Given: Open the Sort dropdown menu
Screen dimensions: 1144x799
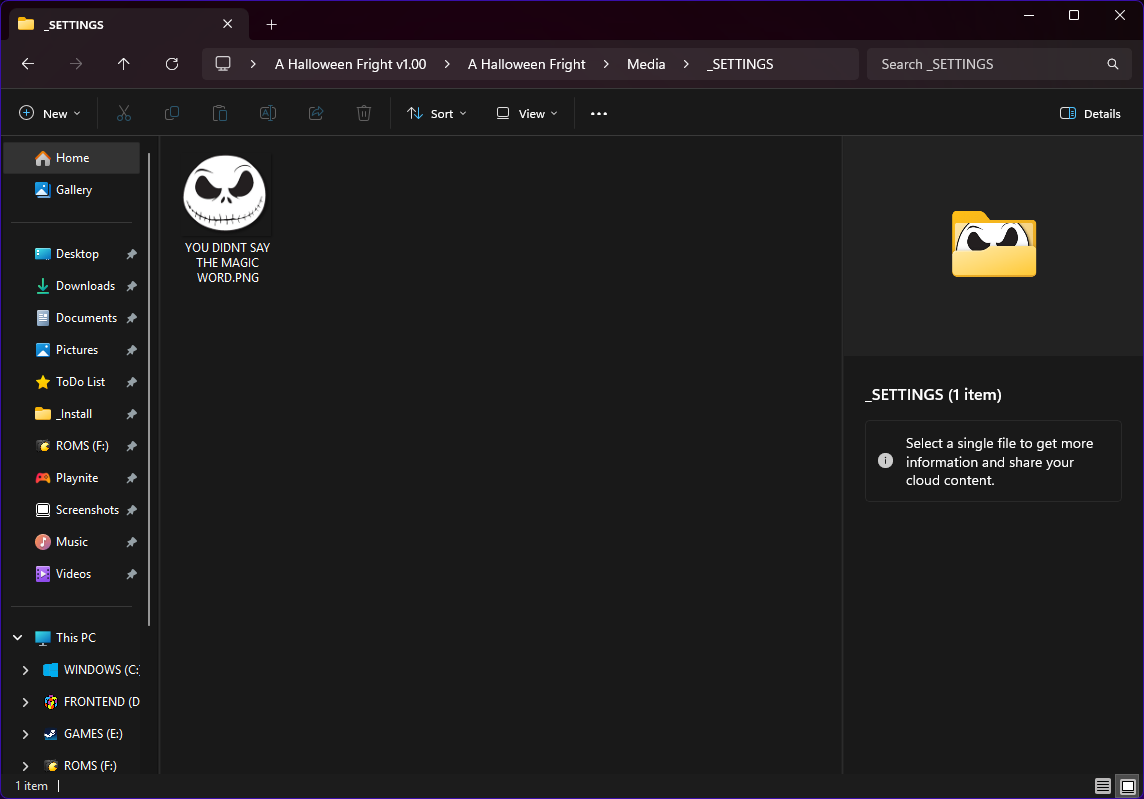Looking at the screenshot, I should click(437, 114).
